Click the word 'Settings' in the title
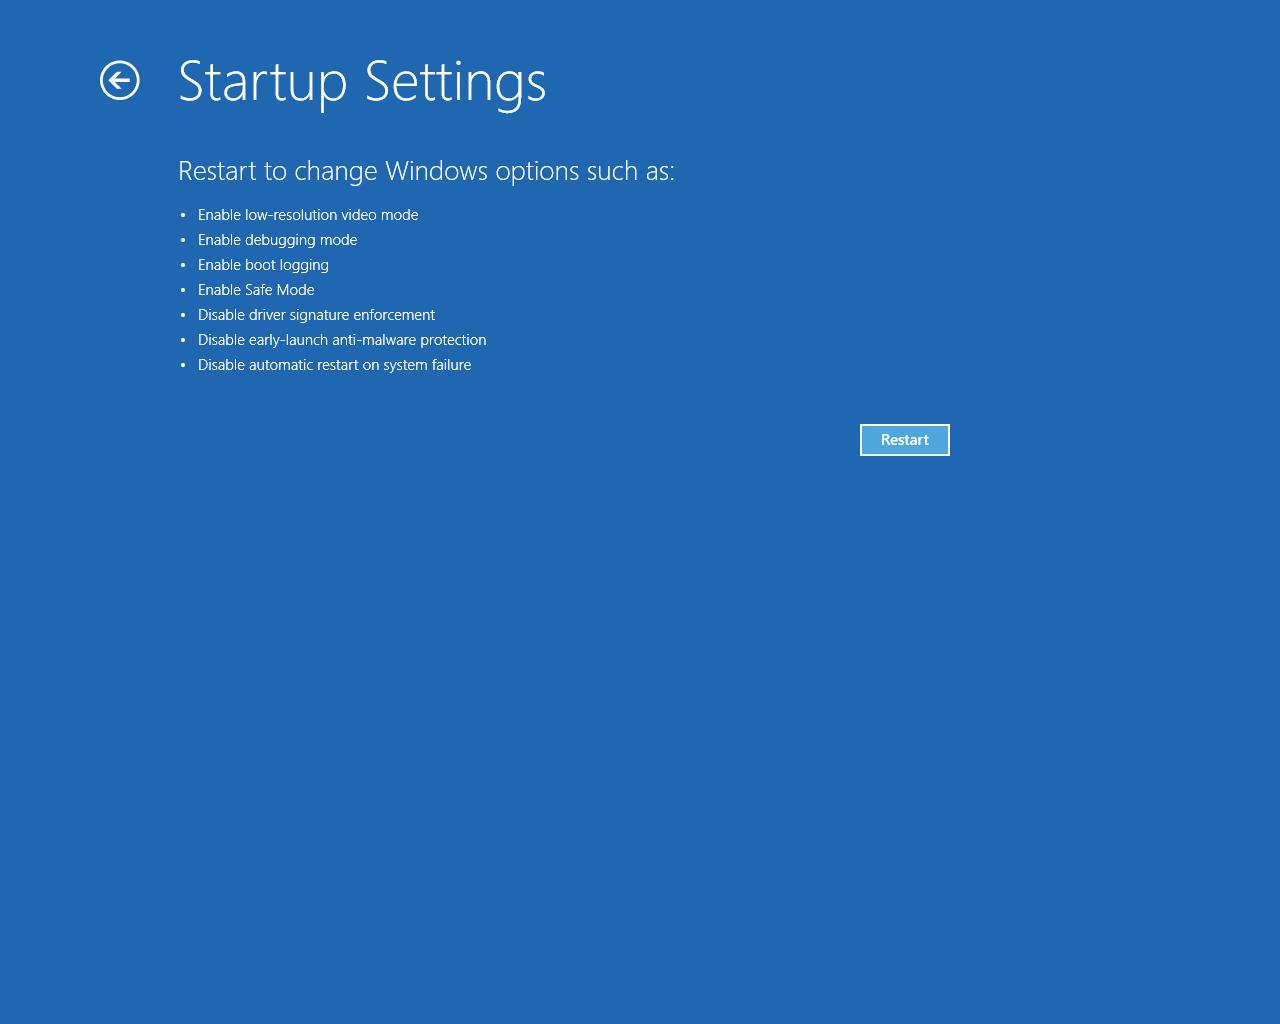This screenshot has width=1280, height=1024. click(x=455, y=84)
